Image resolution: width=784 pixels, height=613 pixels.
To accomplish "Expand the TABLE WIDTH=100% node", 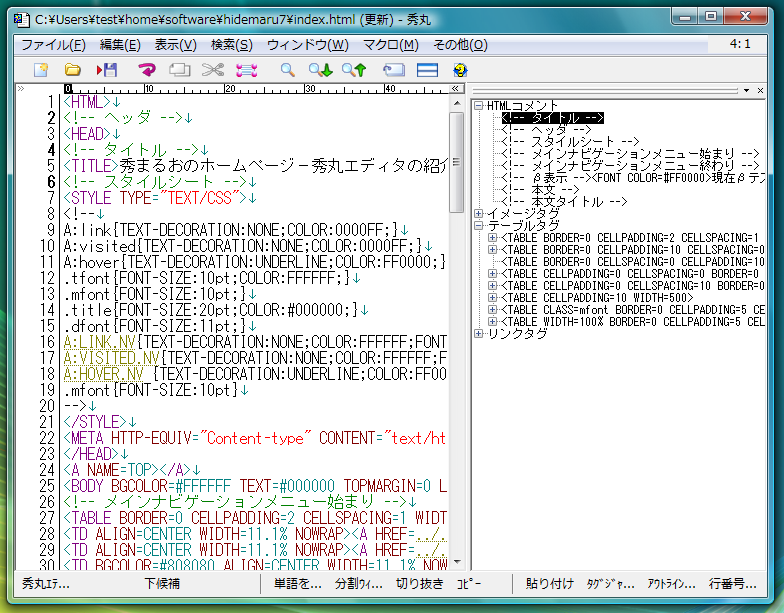I will click(492, 322).
